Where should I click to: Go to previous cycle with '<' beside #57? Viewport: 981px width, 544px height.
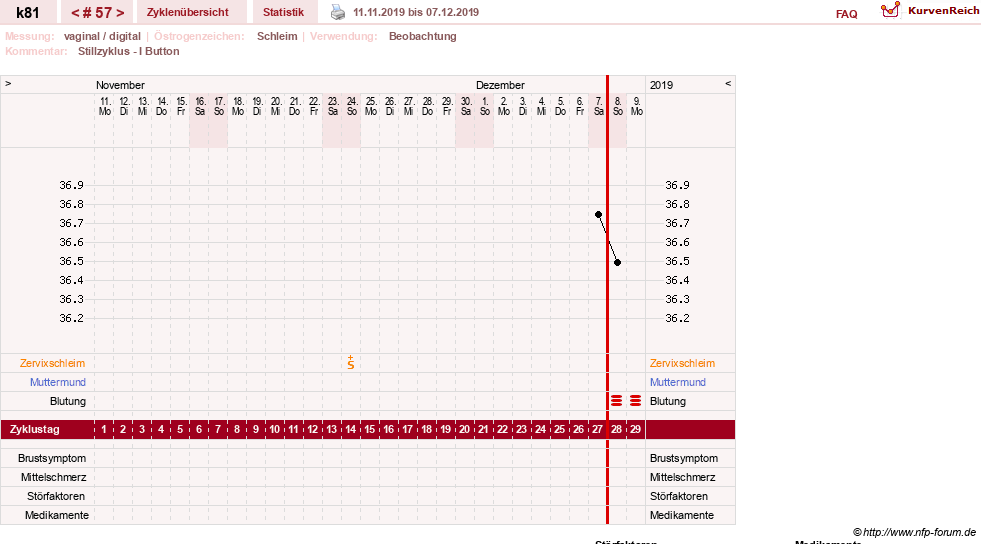click(x=75, y=13)
